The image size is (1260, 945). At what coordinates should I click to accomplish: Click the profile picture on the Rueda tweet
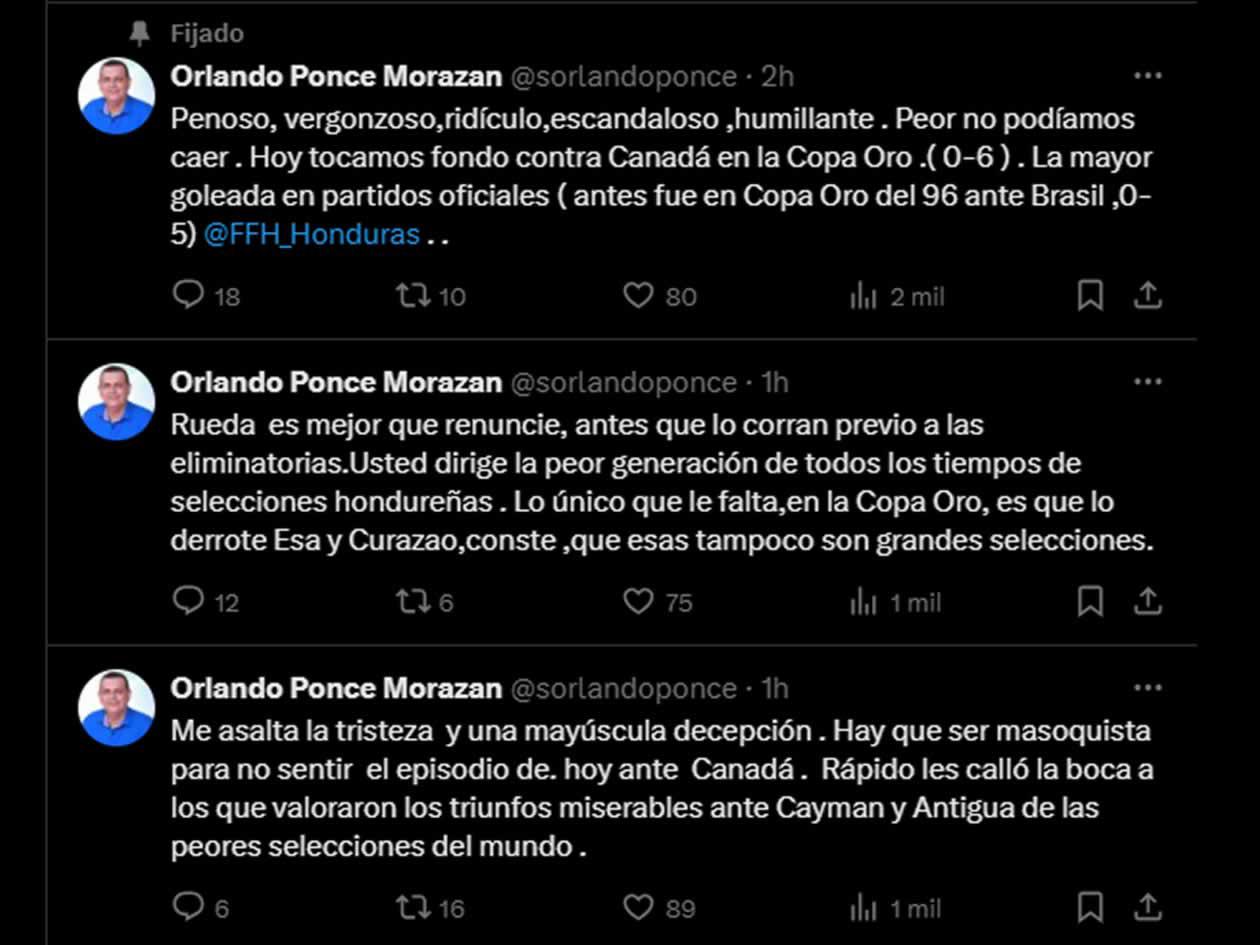(117, 402)
